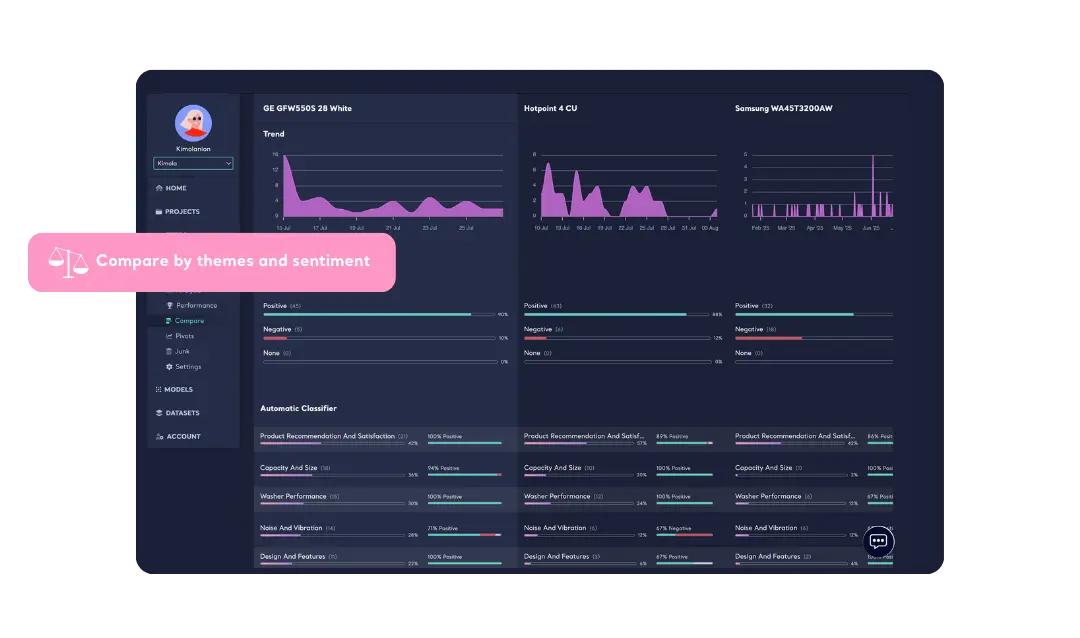Click the Kimola avatar picture
The image size is (1080, 638).
[x=192, y=123]
